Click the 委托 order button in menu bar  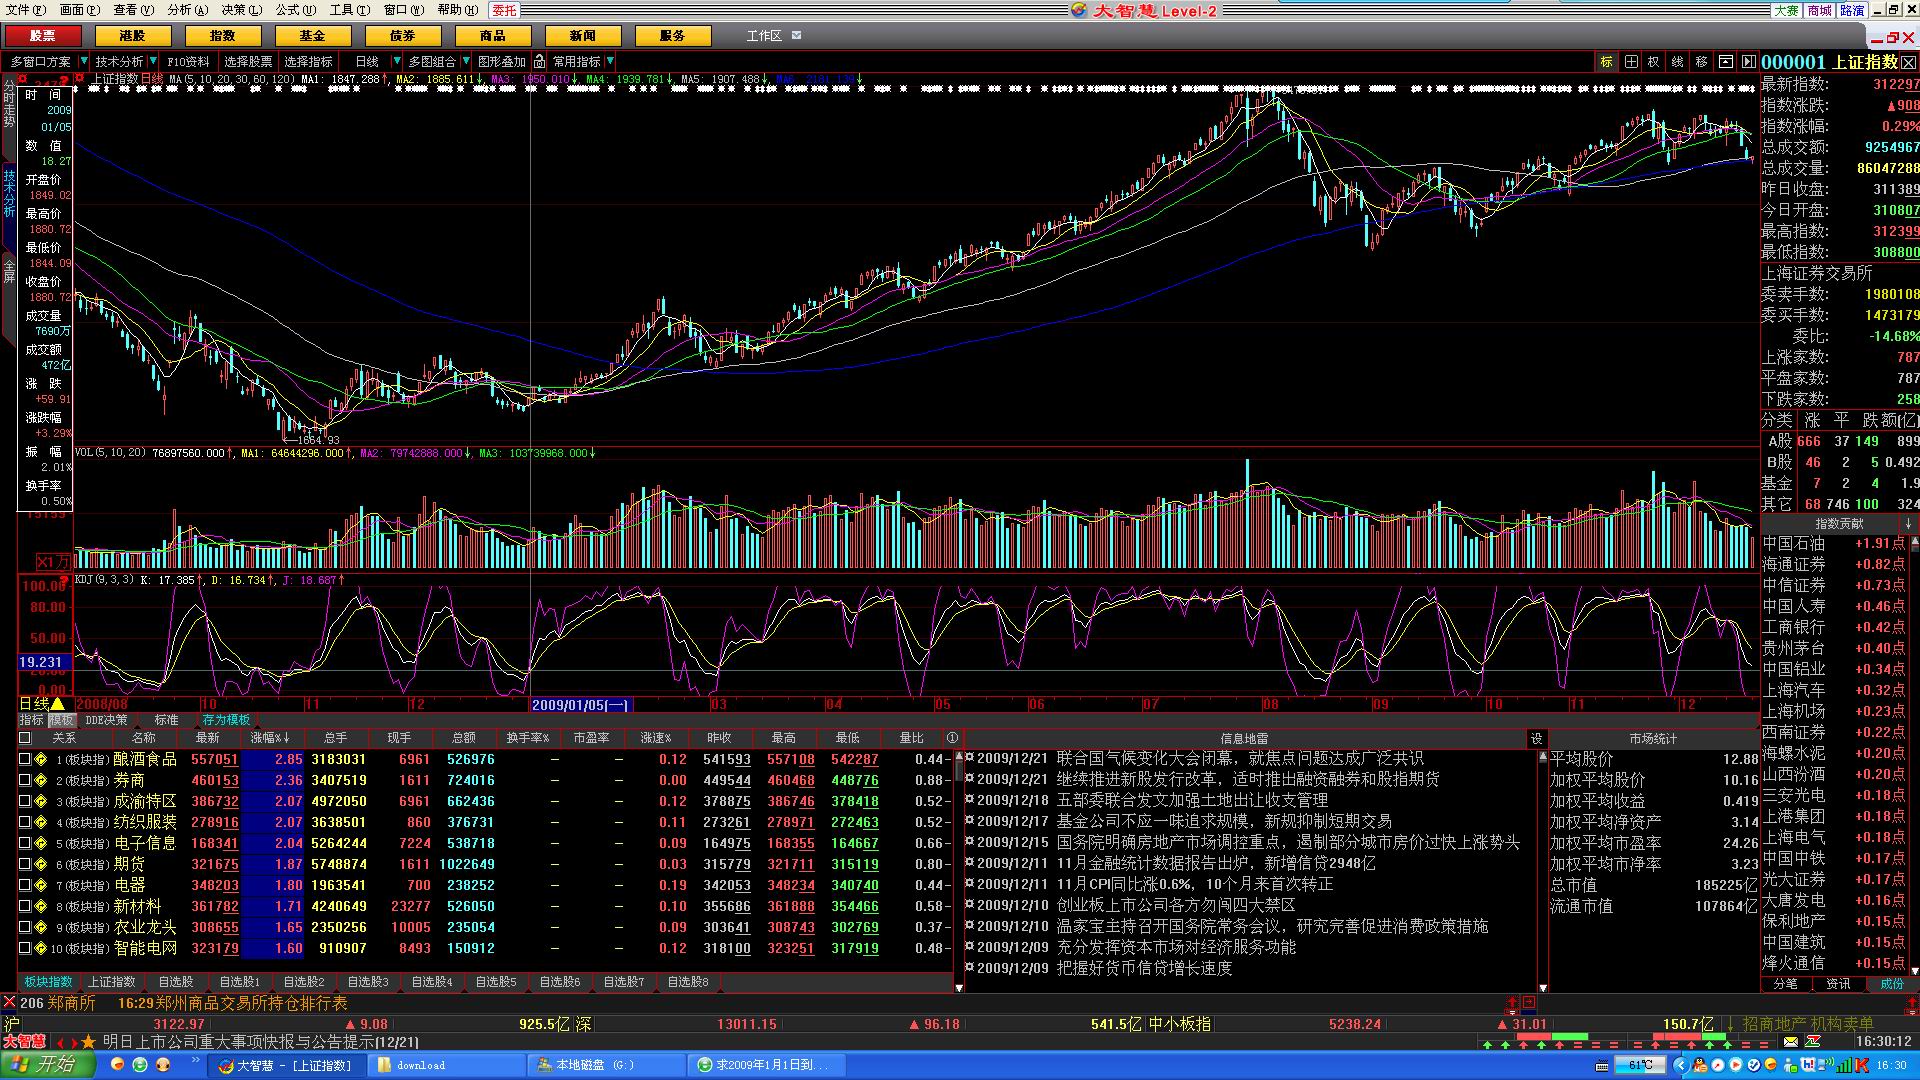coord(504,10)
